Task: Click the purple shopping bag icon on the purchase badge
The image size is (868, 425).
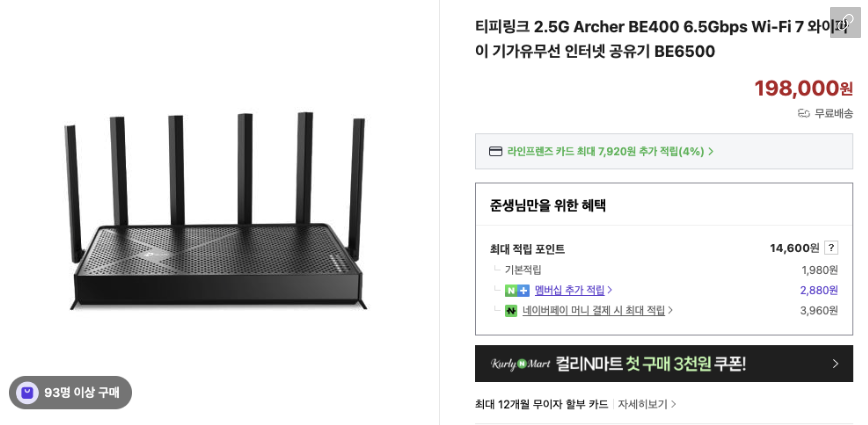Action: 27,393
